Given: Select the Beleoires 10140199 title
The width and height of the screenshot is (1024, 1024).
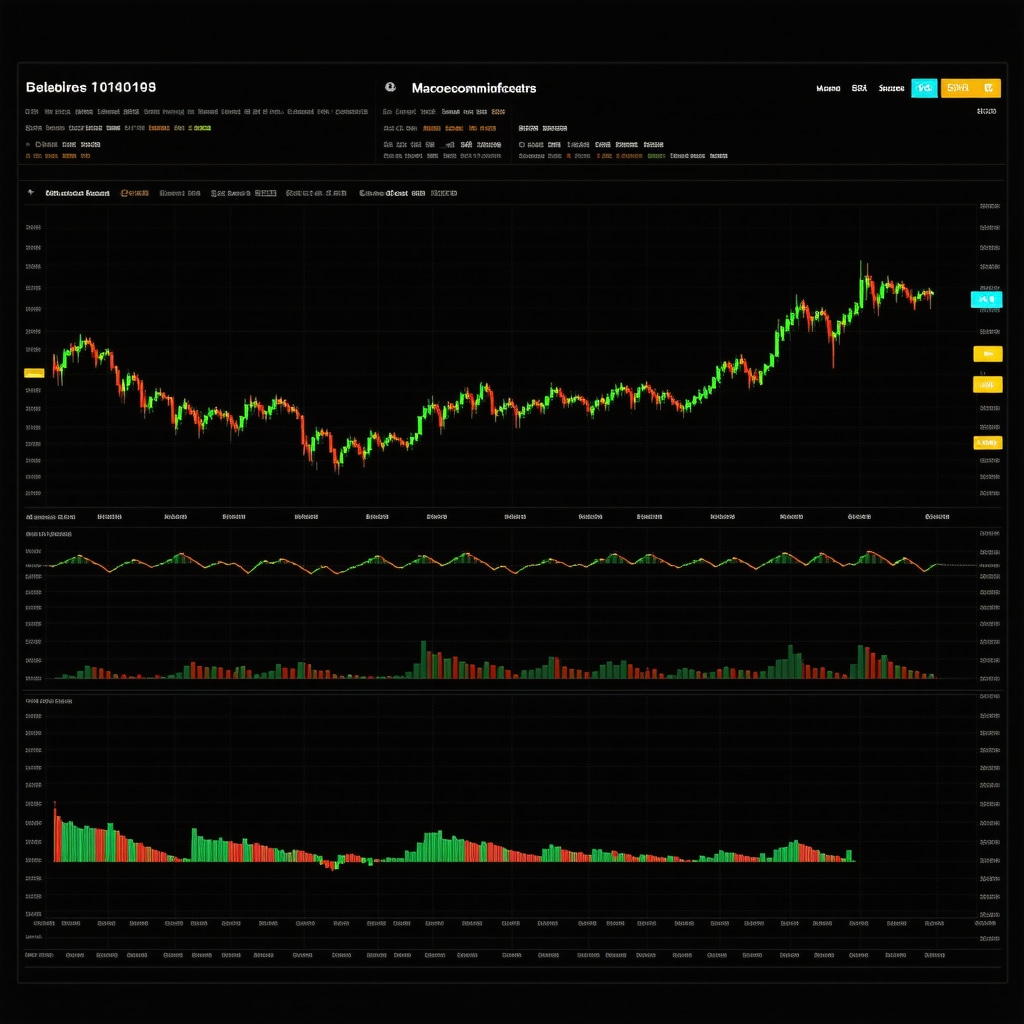Looking at the screenshot, I should tap(91, 87).
